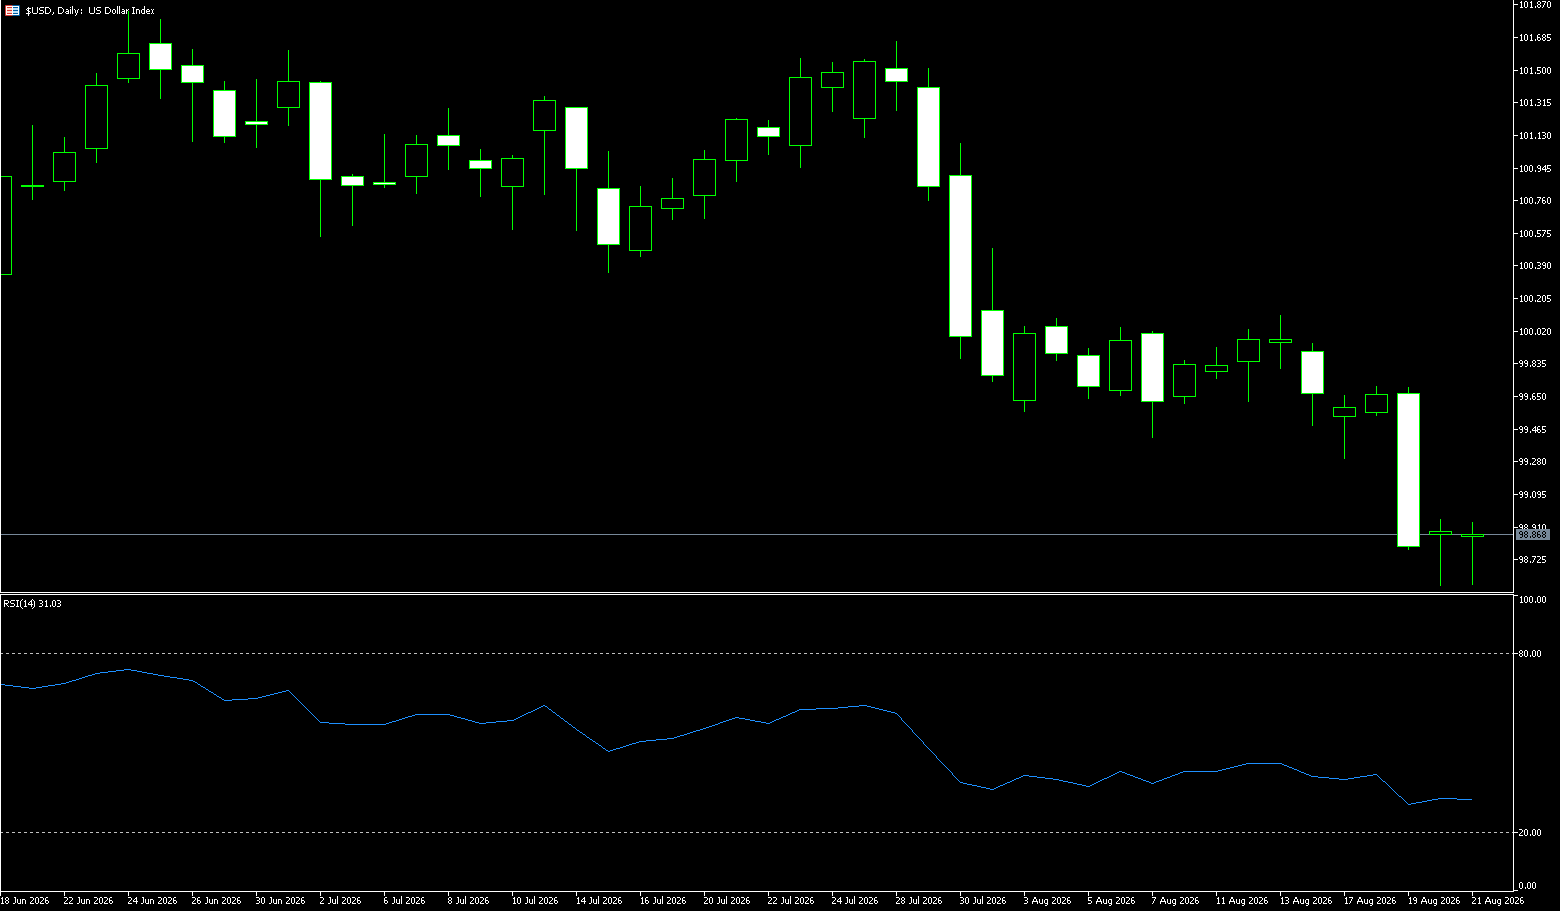Viewport: 1560px width, 911px height.
Task: Select the last candle above 21 Aug 2026
Action: point(1472,536)
